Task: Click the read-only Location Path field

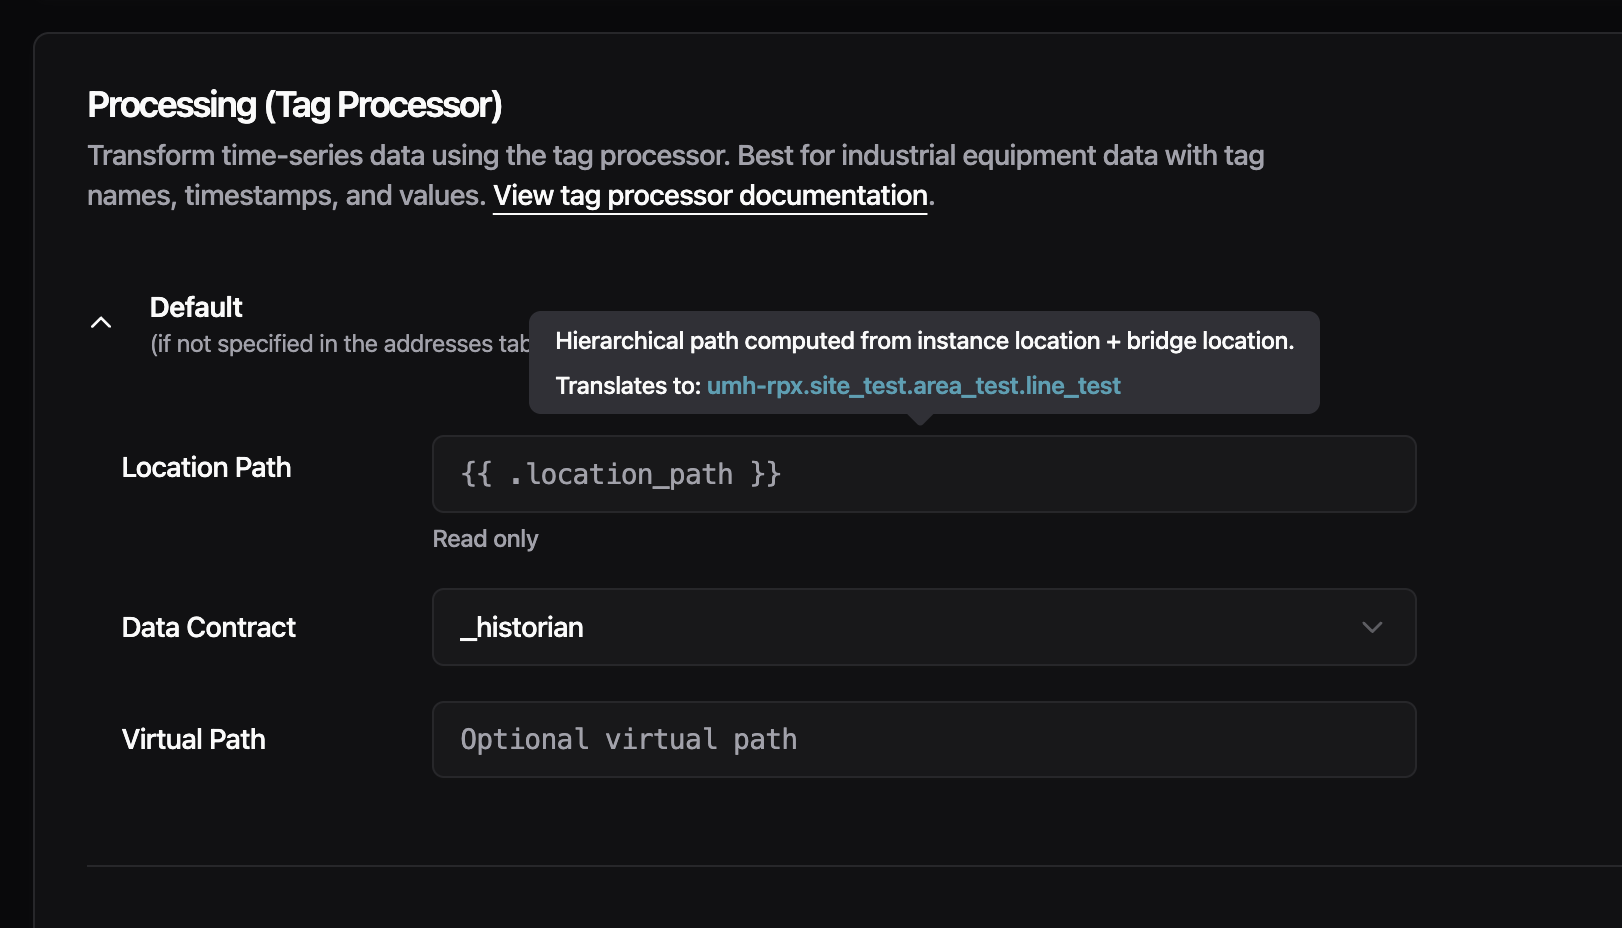Action: click(x=924, y=474)
